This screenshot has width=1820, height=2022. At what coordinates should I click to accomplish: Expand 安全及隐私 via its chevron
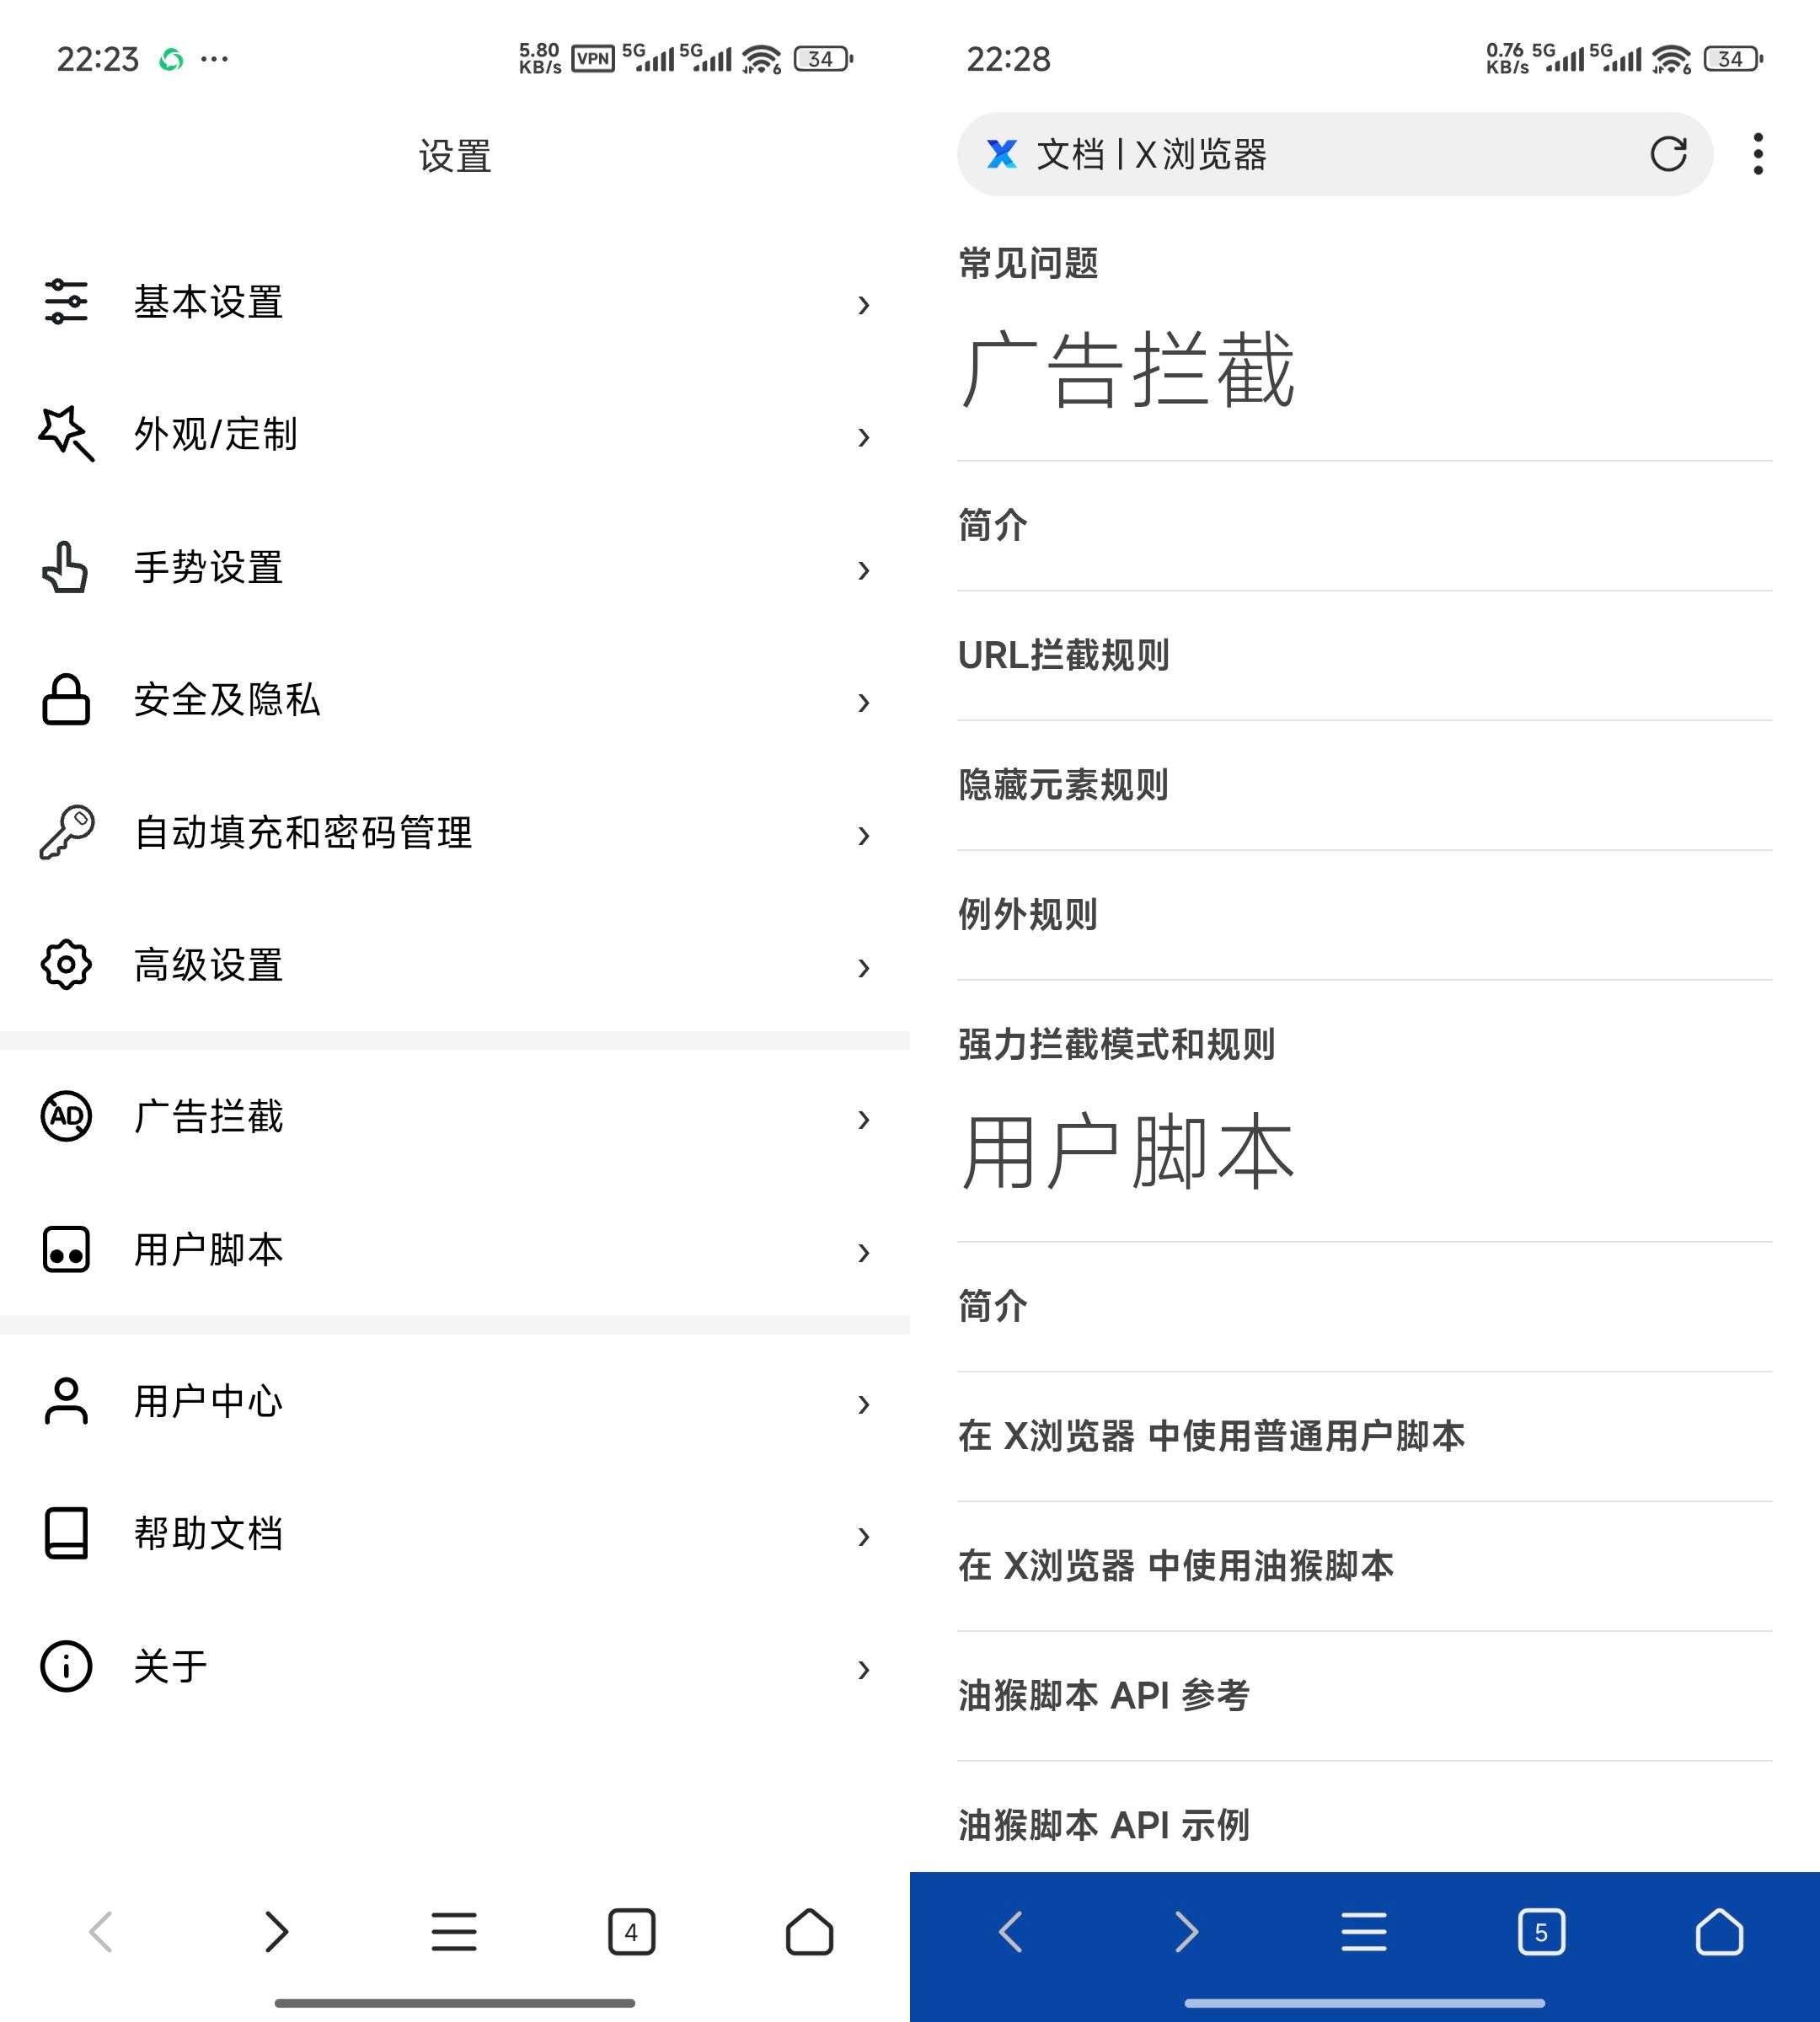[x=864, y=703]
